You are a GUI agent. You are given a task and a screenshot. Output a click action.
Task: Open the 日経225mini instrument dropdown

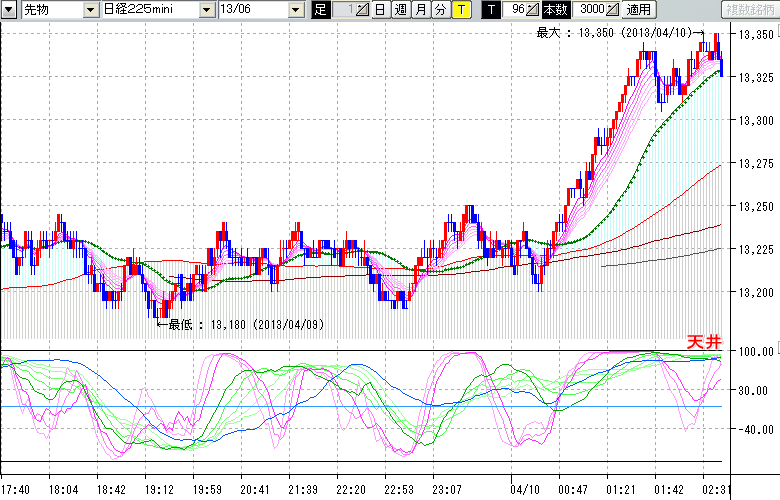click(206, 10)
